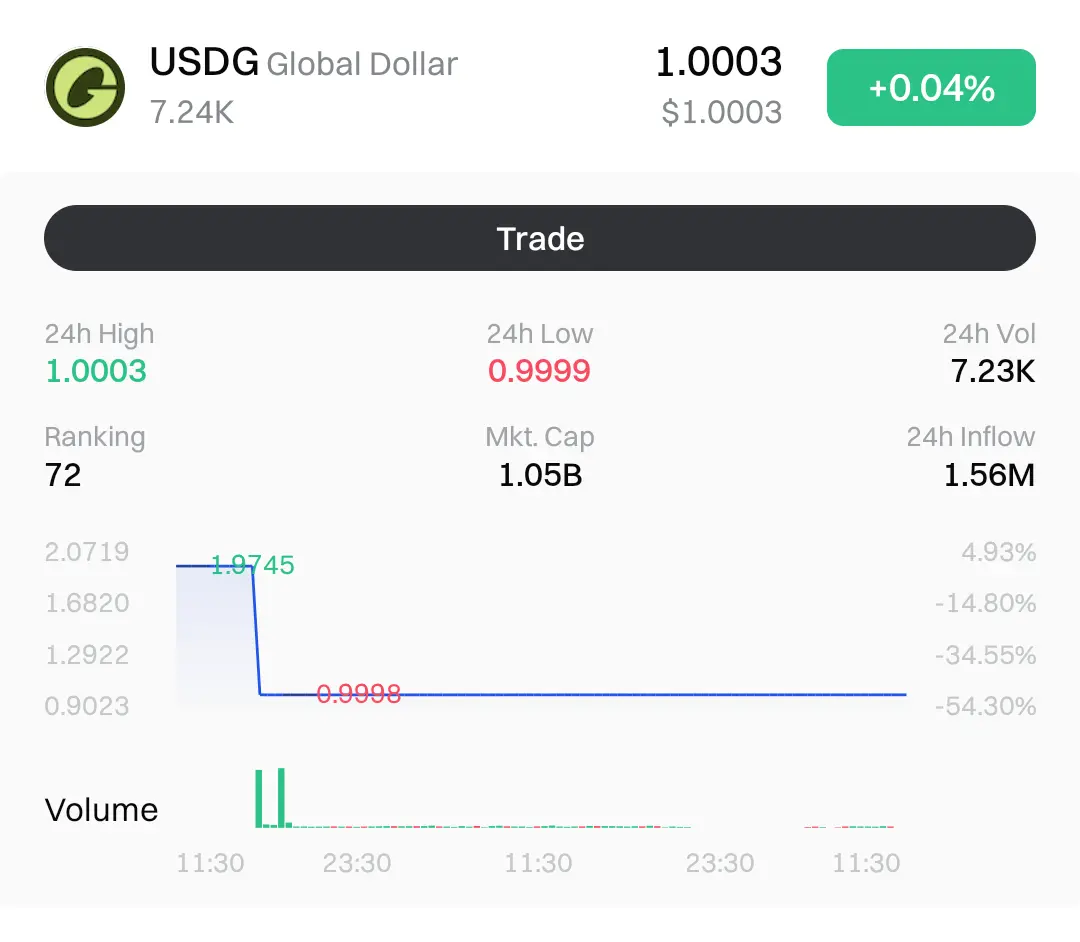The image size is (1080, 942).
Task: Click the green +0.04% change badge
Action: tap(930, 88)
